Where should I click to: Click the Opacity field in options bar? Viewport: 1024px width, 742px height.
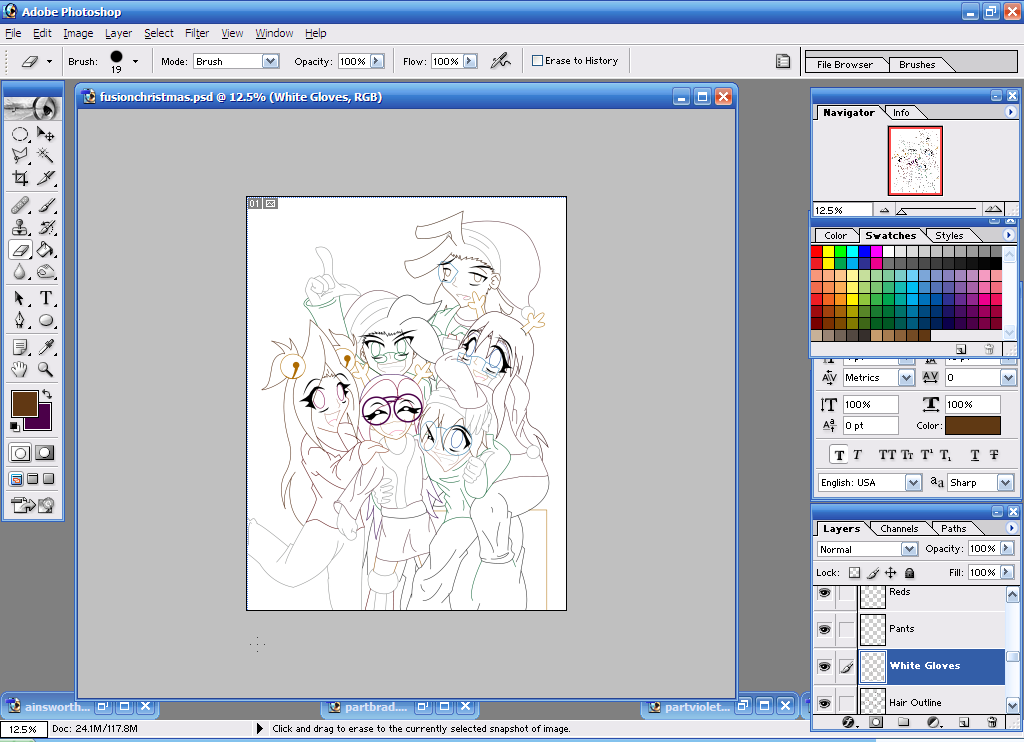point(352,61)
